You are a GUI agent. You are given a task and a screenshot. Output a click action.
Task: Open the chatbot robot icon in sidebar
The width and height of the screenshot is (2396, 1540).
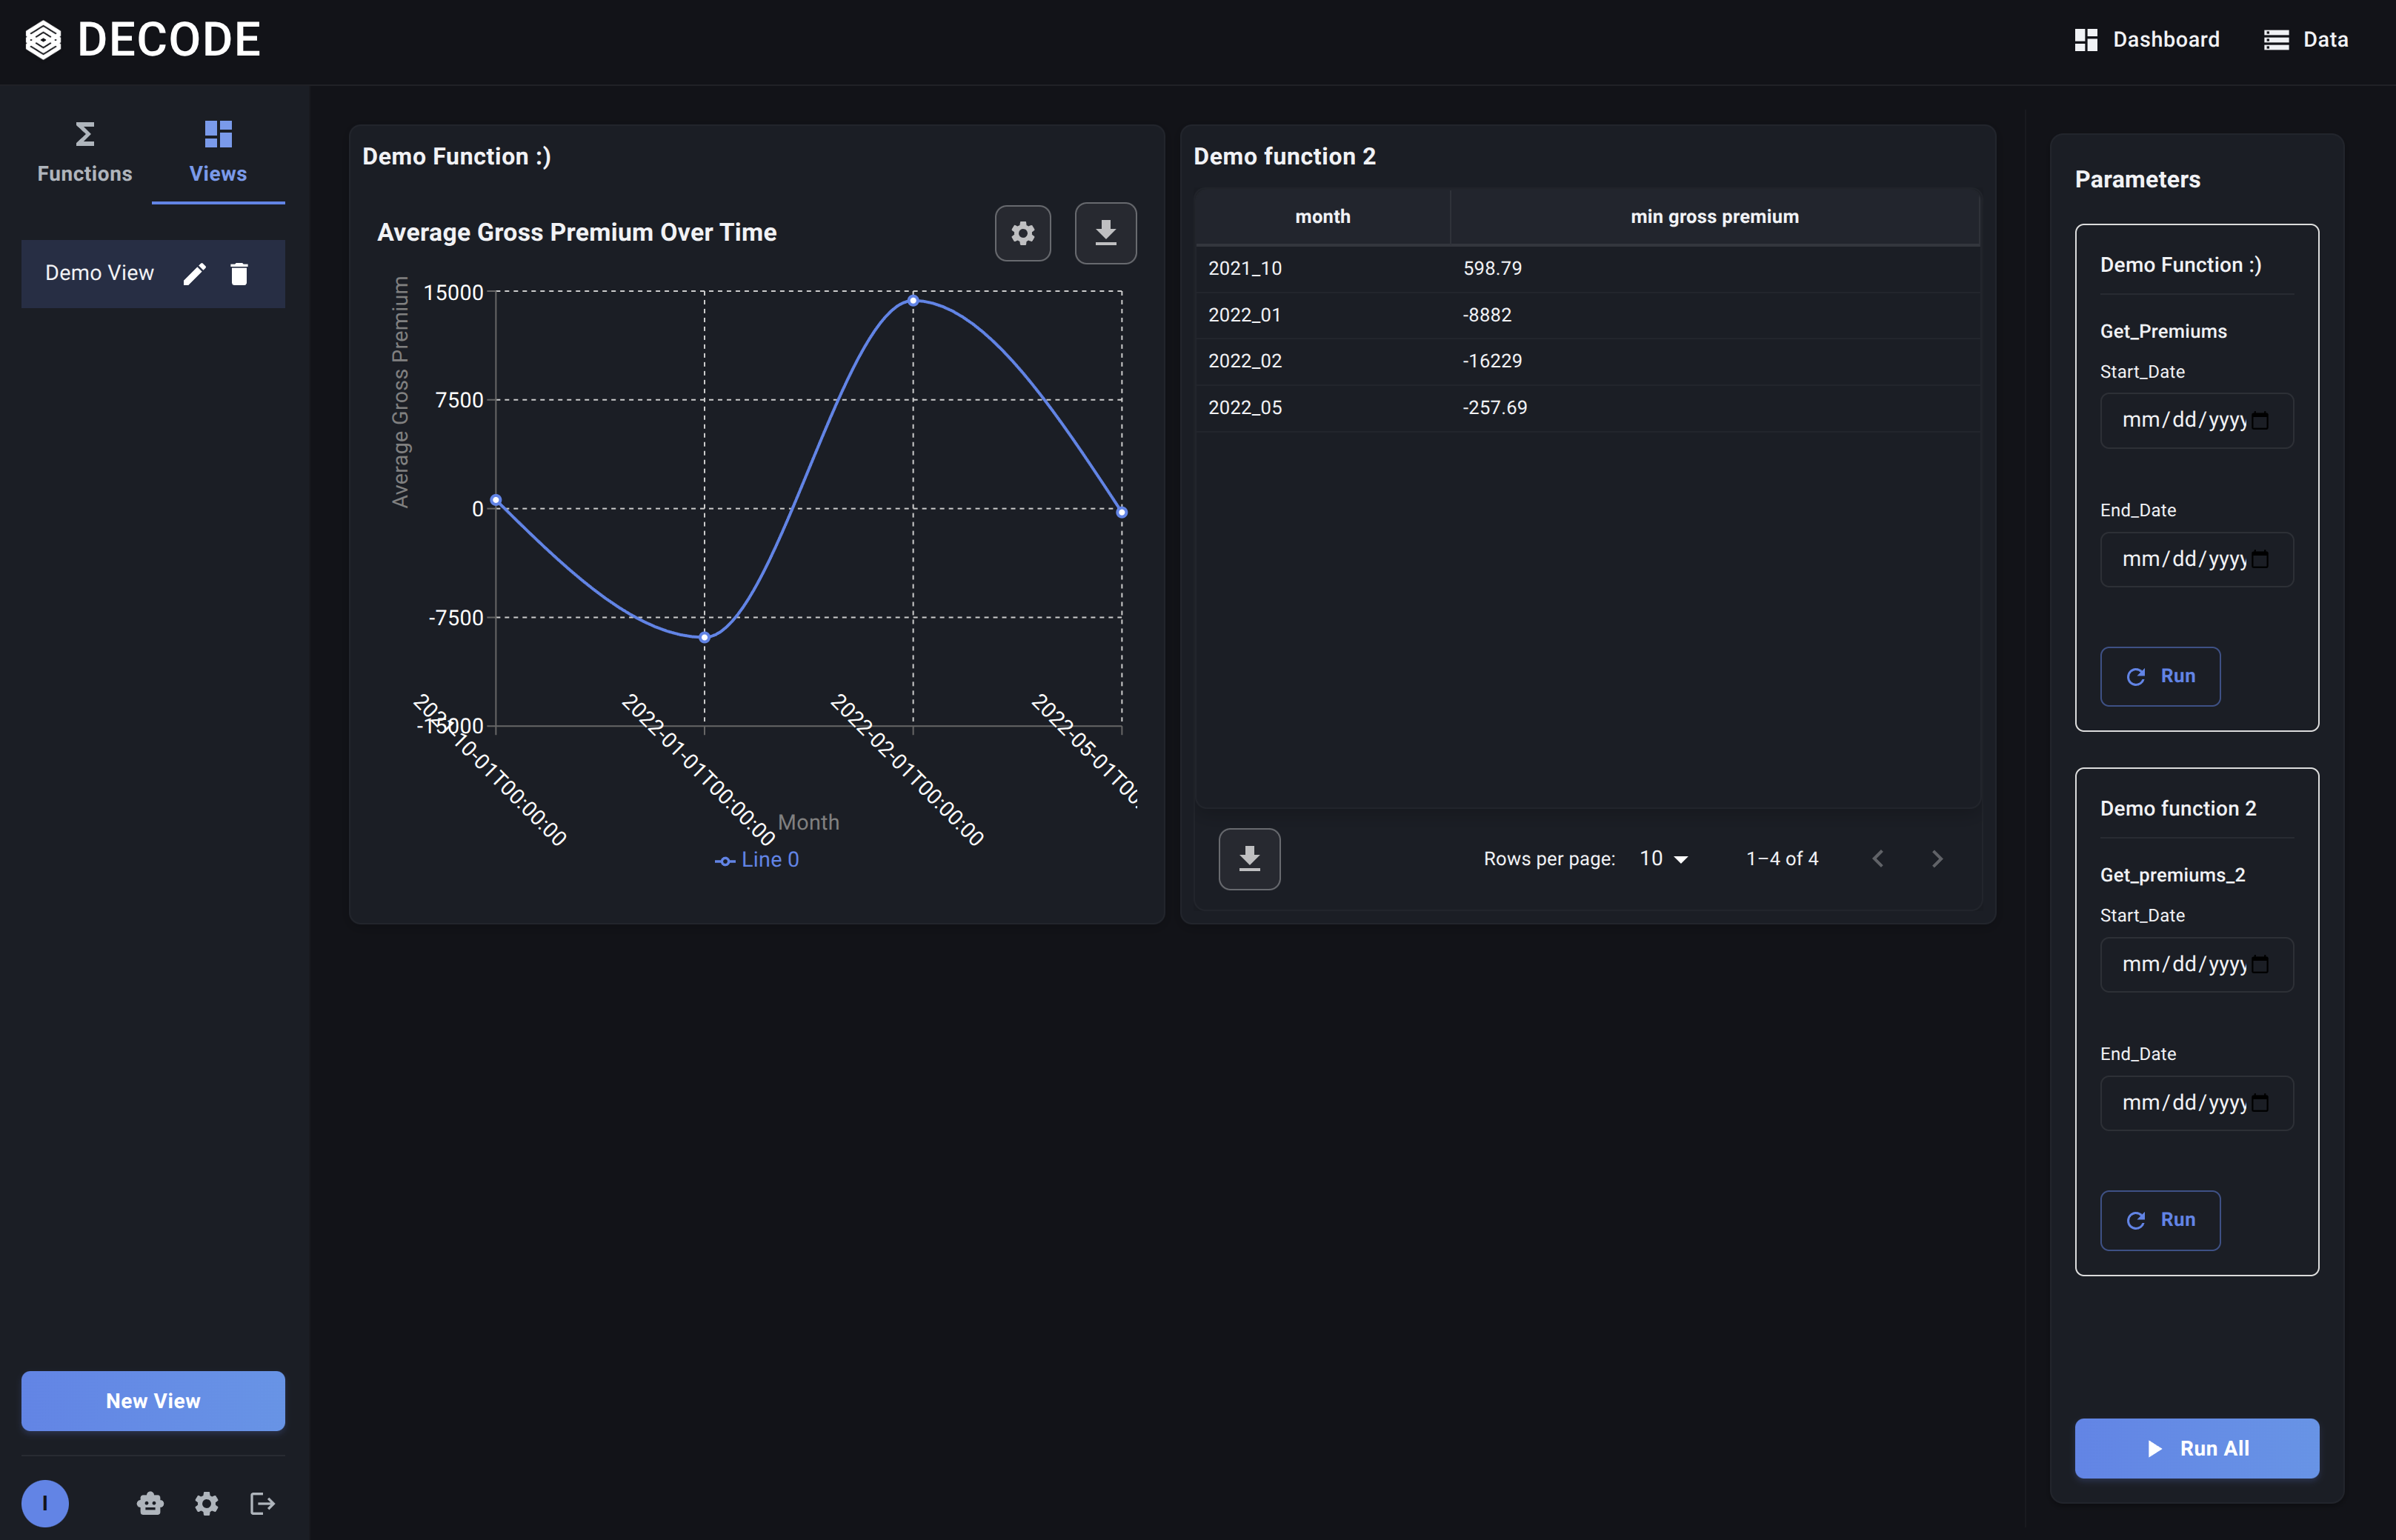click(150, 1503)
